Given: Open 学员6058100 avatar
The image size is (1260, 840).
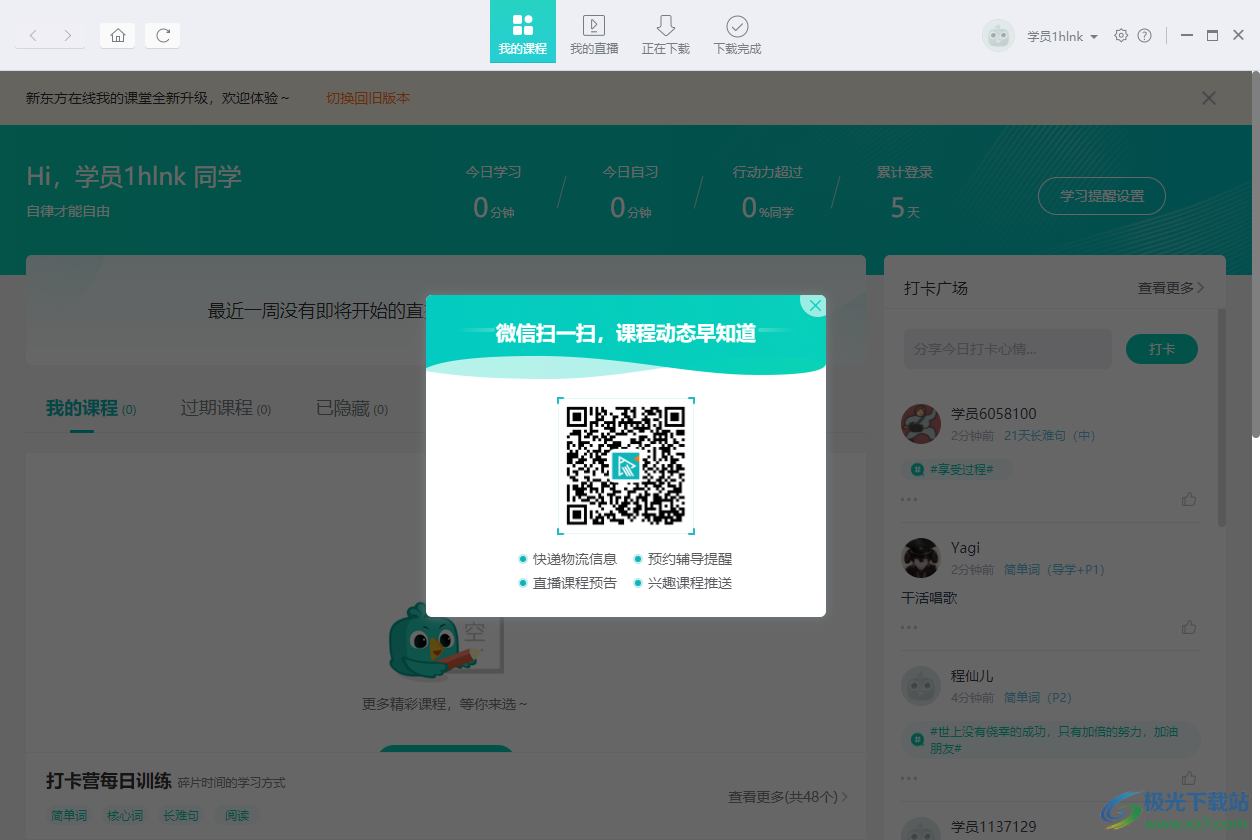Looking at the screenshot, I should point(921,424).
